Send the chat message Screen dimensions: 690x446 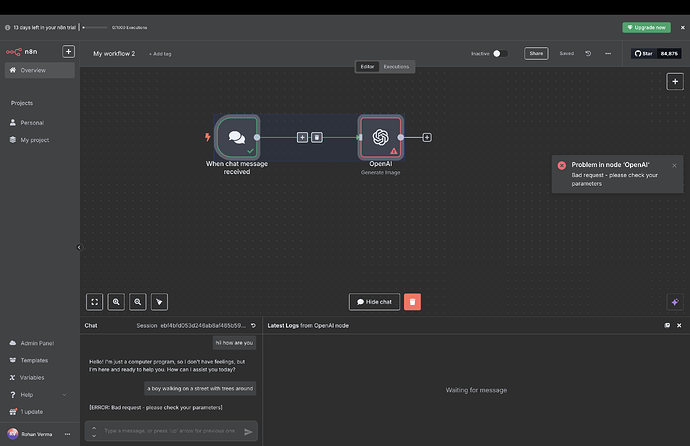point(248,432)
